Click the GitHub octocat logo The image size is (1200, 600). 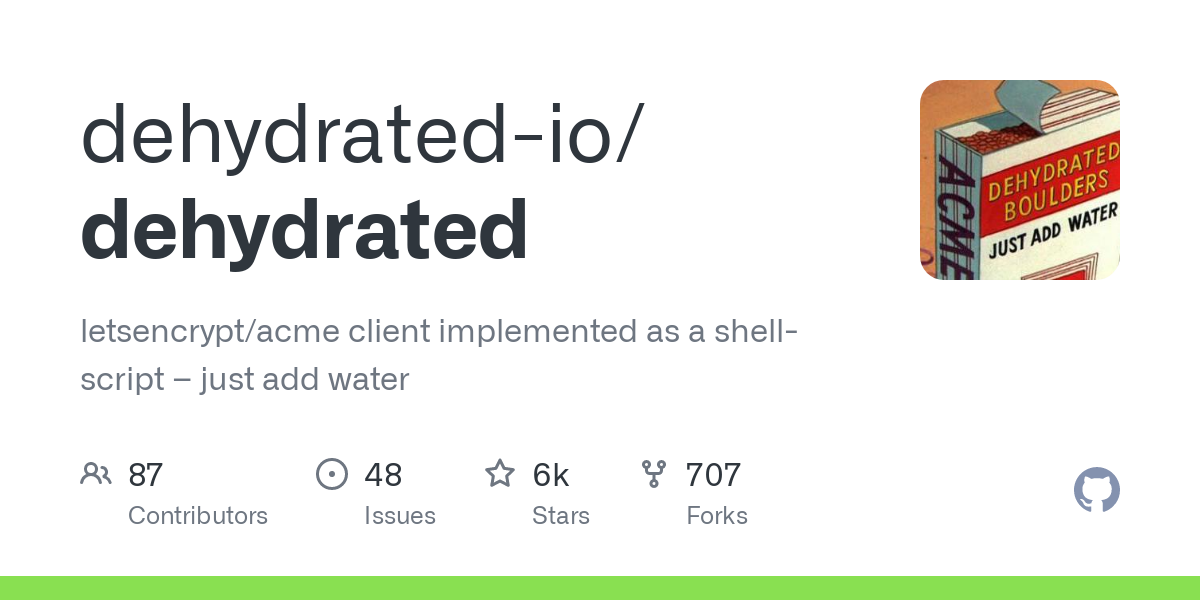pyautogui.click(x=1097, y=491)
